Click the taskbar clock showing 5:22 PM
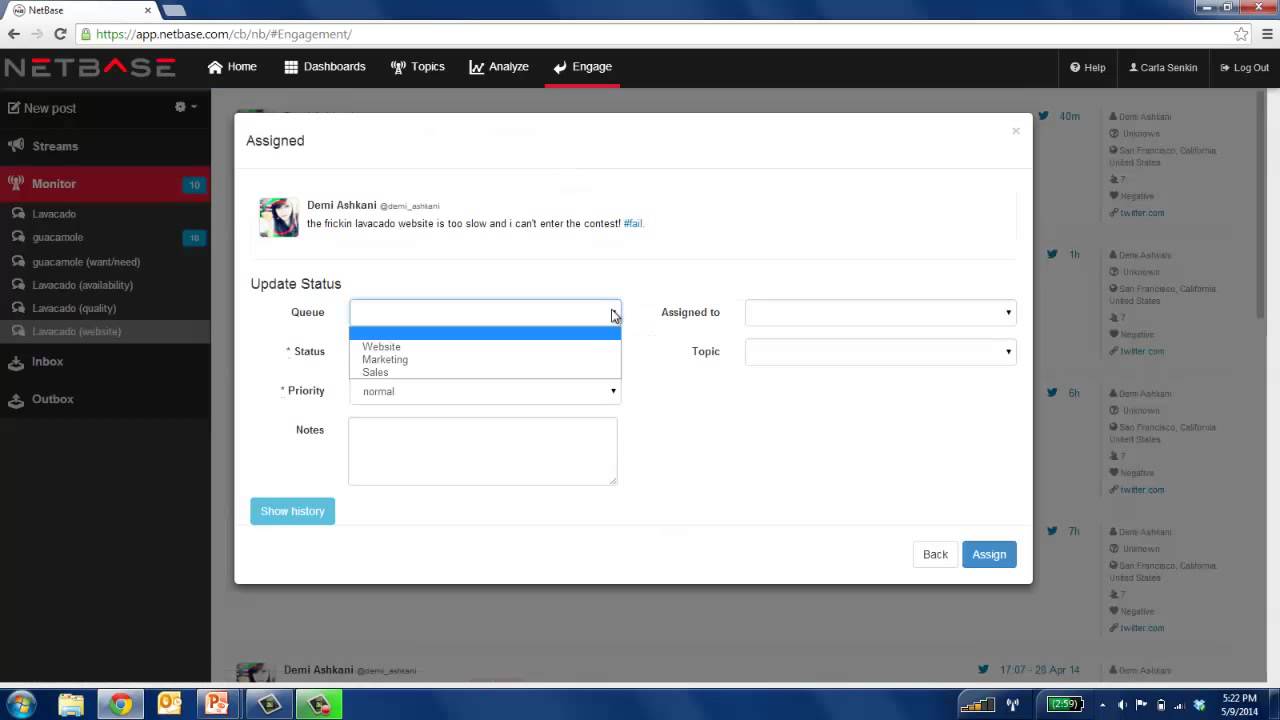 click(x=1240, y=704)
